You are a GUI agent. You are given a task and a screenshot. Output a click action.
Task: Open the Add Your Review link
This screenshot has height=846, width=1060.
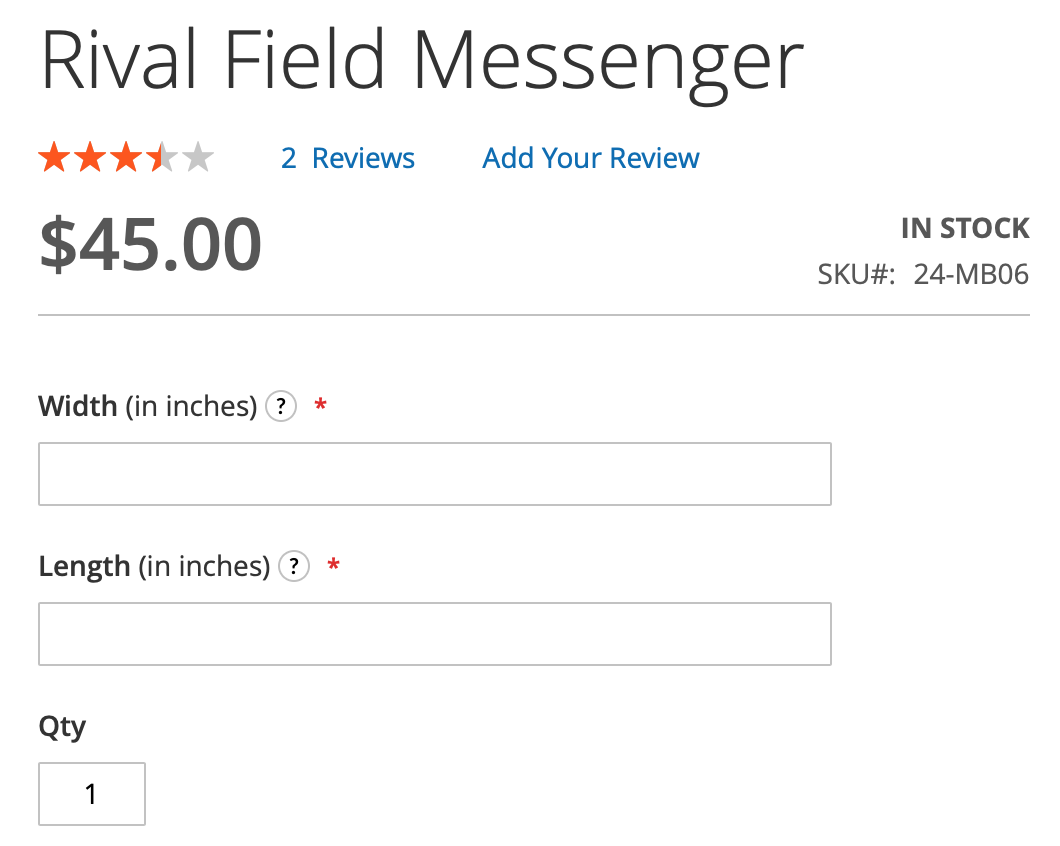point(591,158)
